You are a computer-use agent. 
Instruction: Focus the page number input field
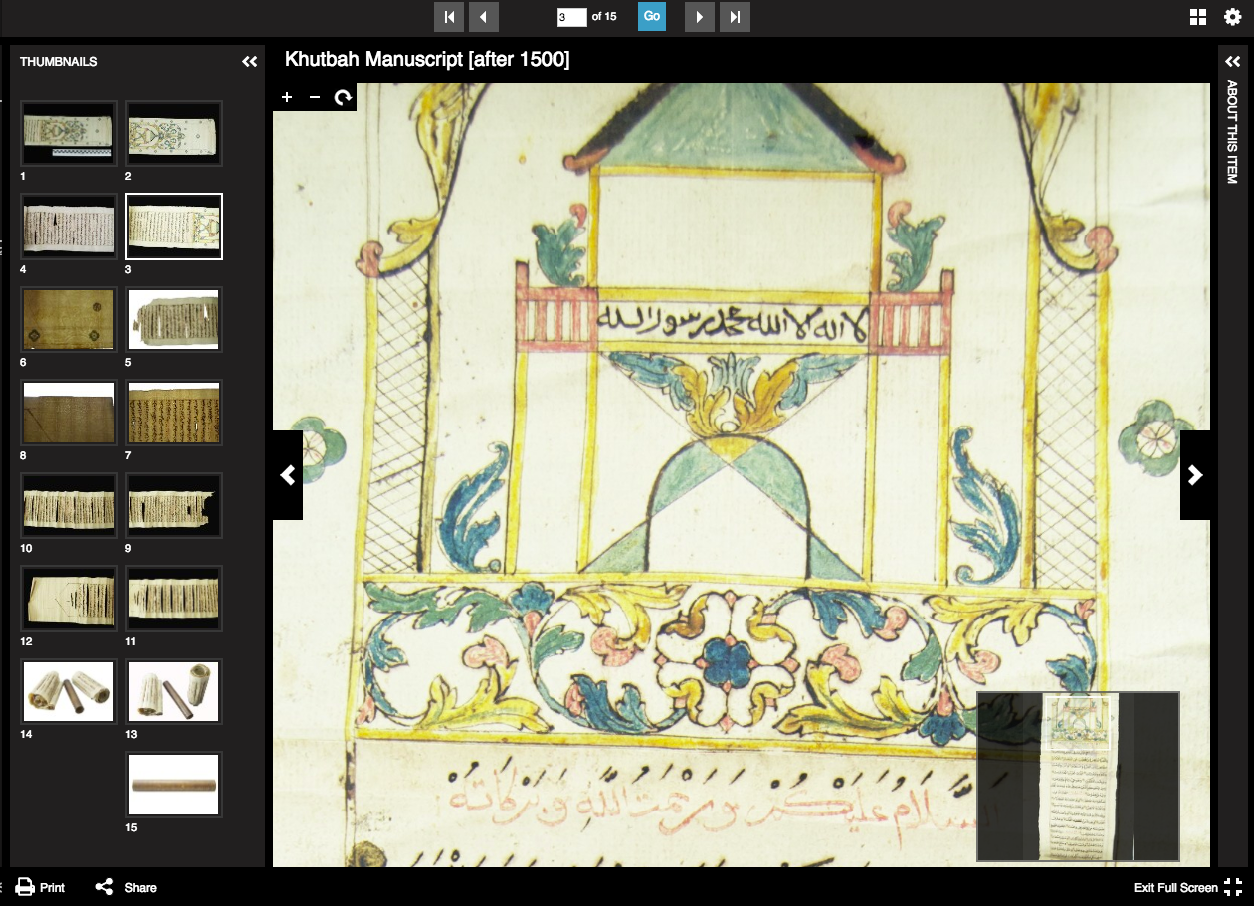571,17
